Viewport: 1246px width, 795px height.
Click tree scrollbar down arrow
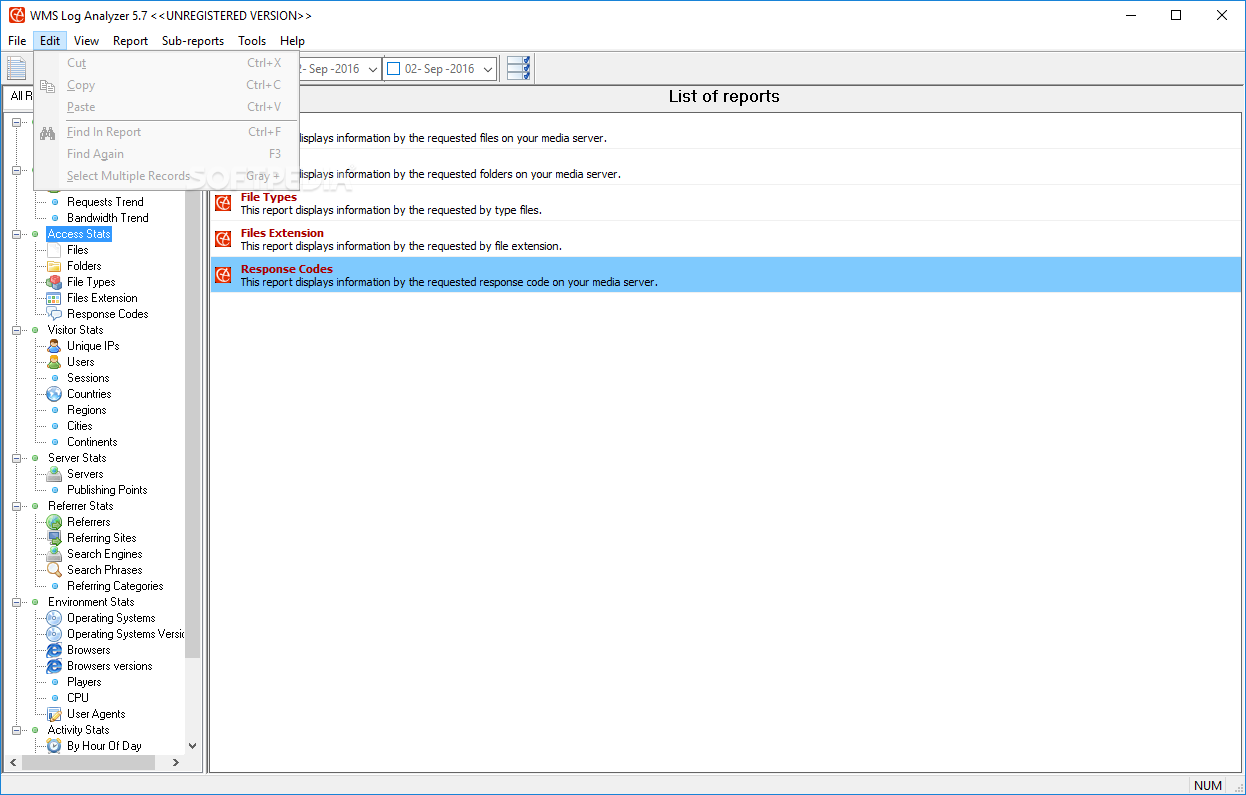[193, 745]
